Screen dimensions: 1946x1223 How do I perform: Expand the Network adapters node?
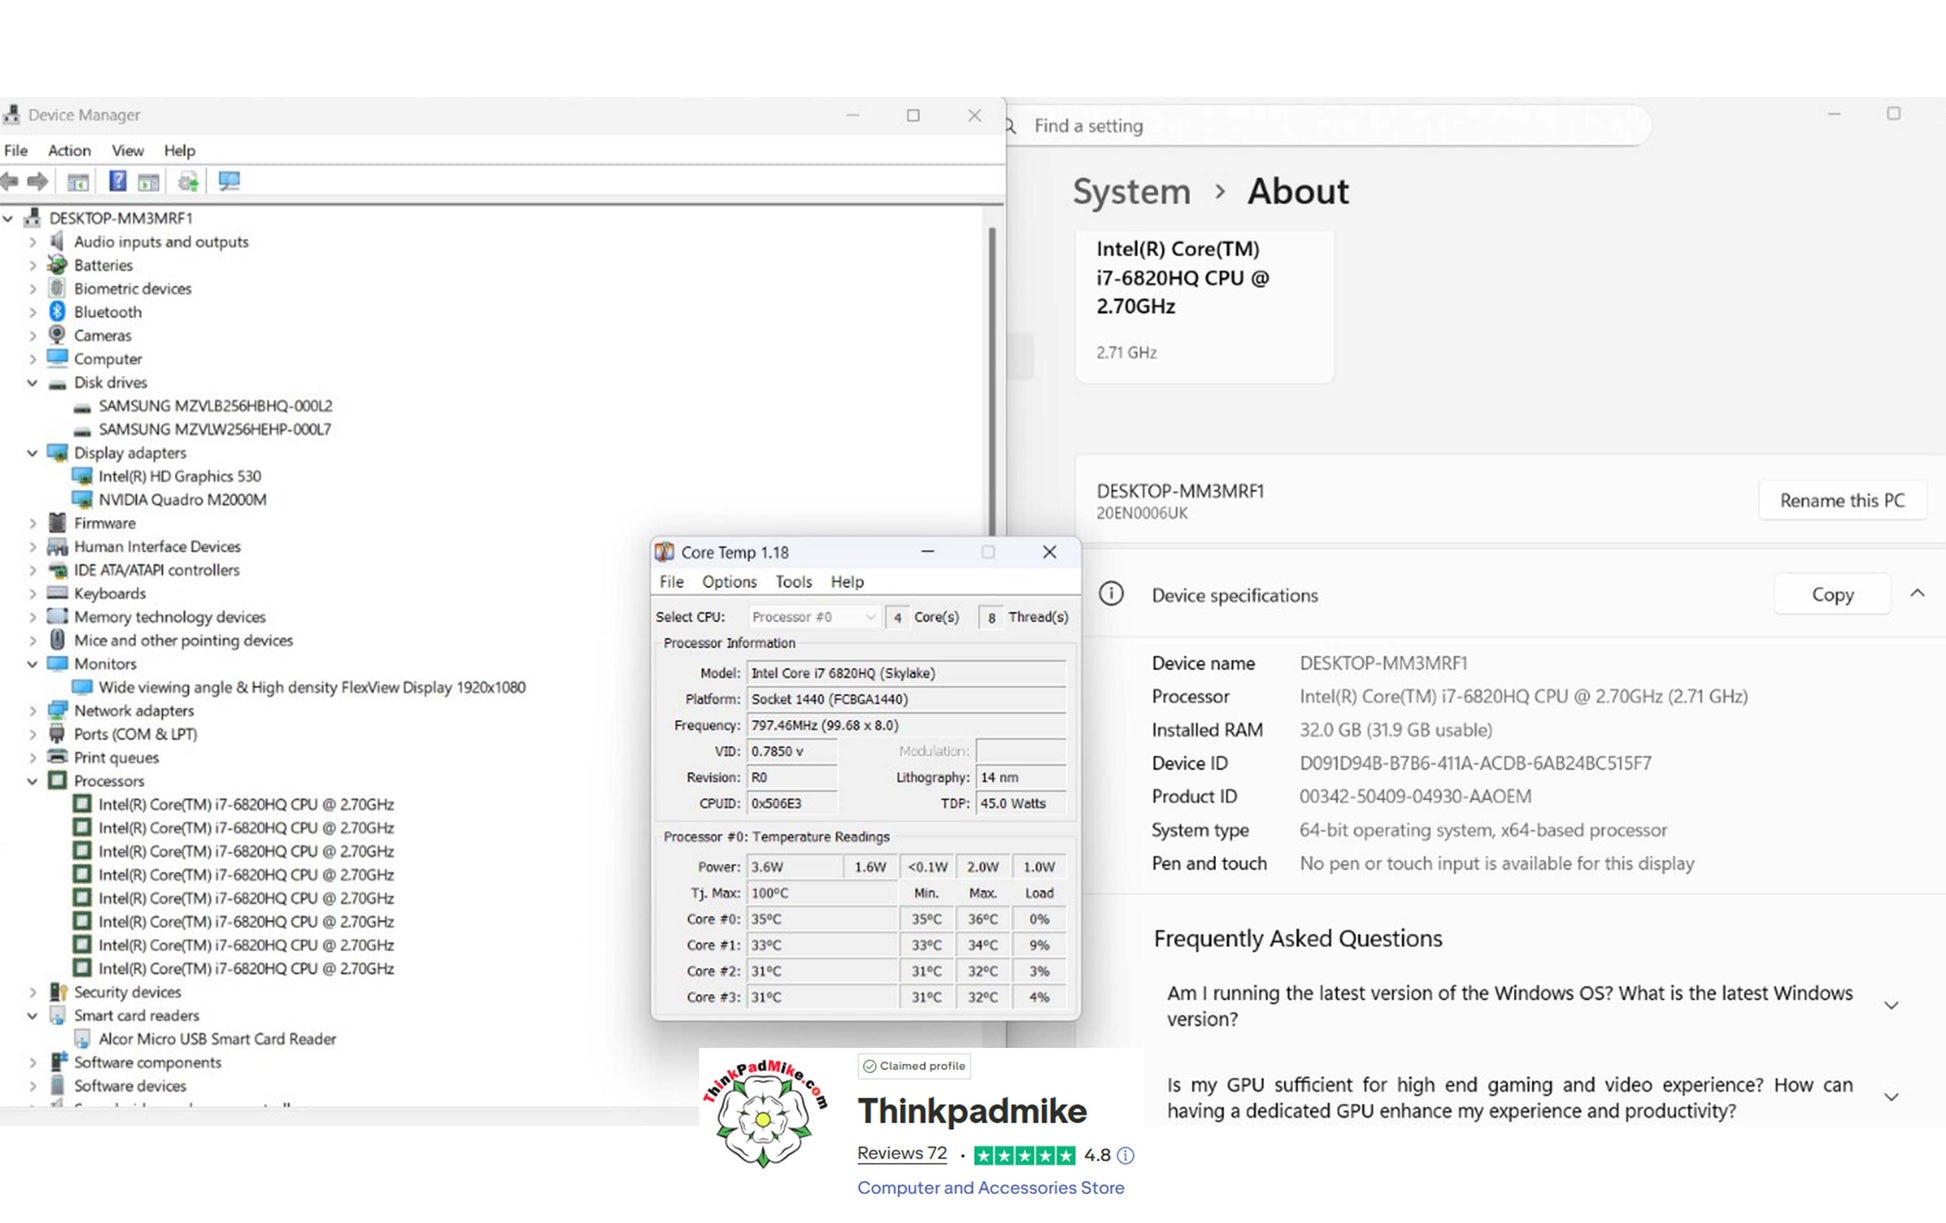(x=32, y=711)
